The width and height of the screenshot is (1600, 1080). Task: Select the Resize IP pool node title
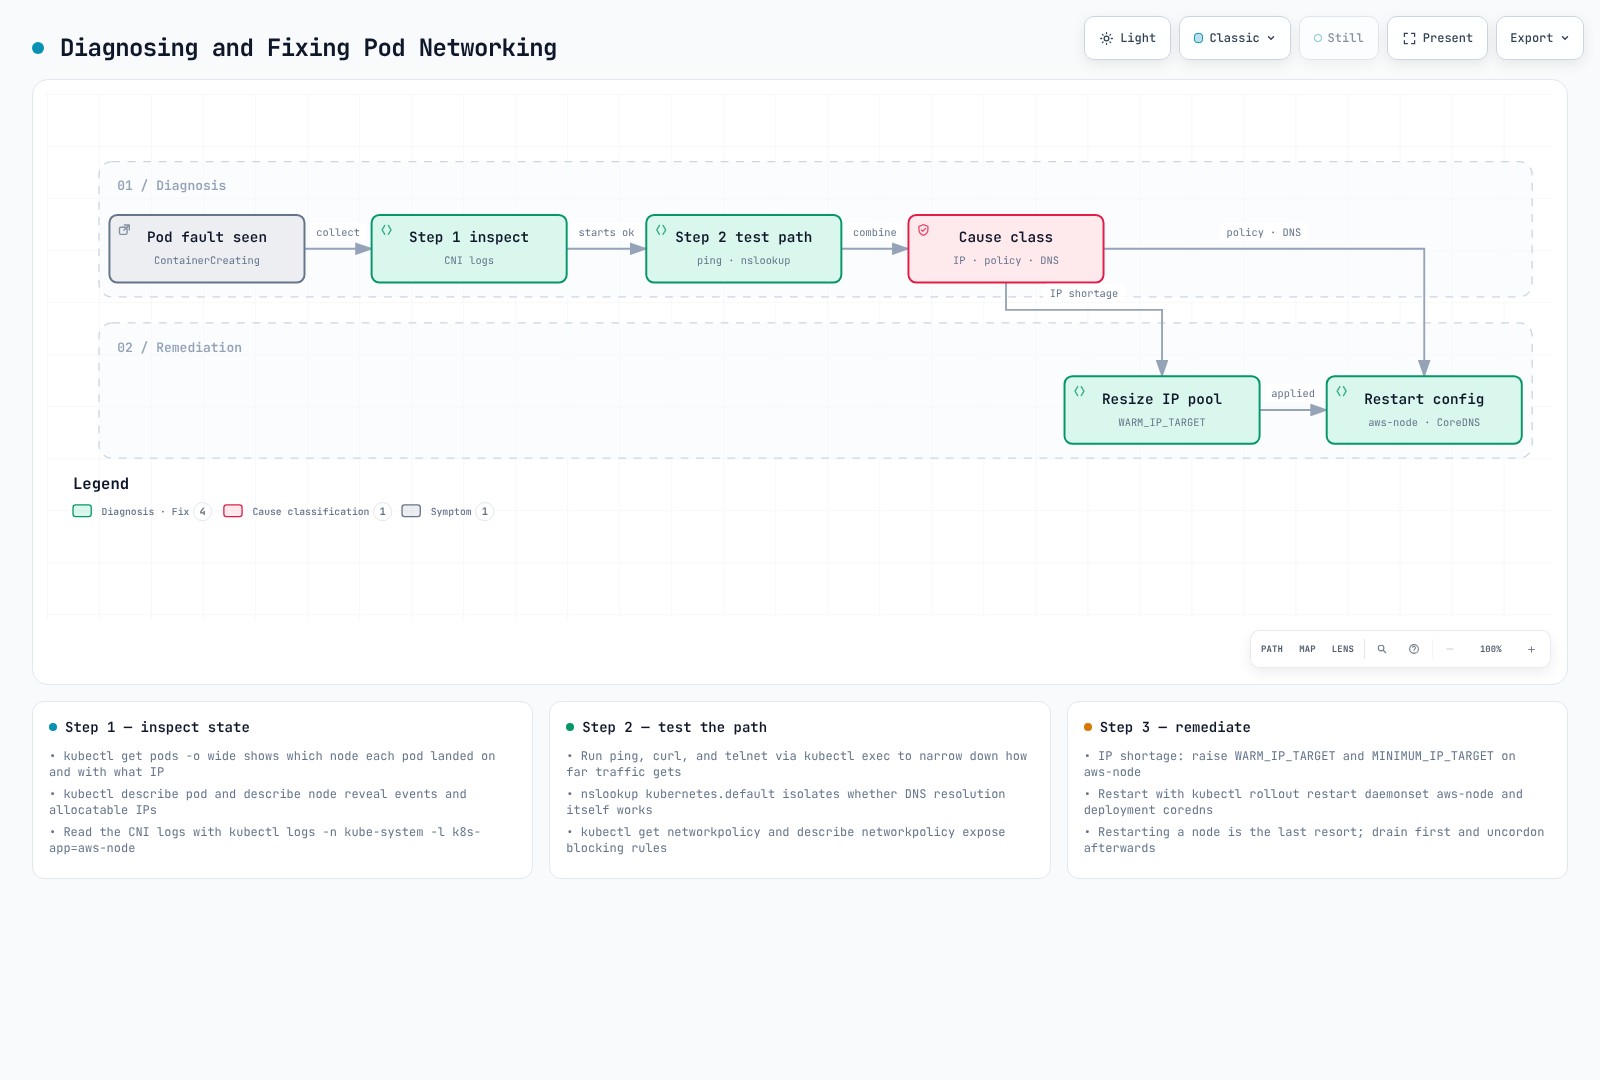click(x=1162, y=399)
